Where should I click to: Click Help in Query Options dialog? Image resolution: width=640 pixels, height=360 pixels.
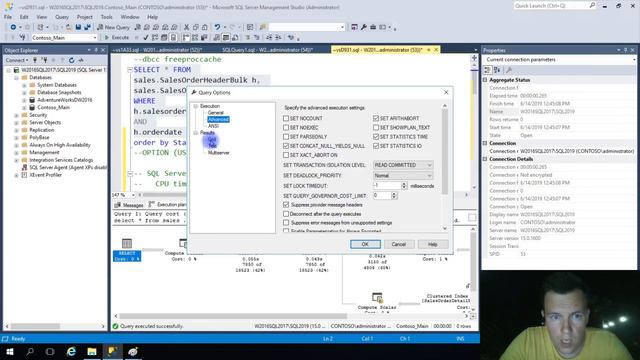coord(433,244)
